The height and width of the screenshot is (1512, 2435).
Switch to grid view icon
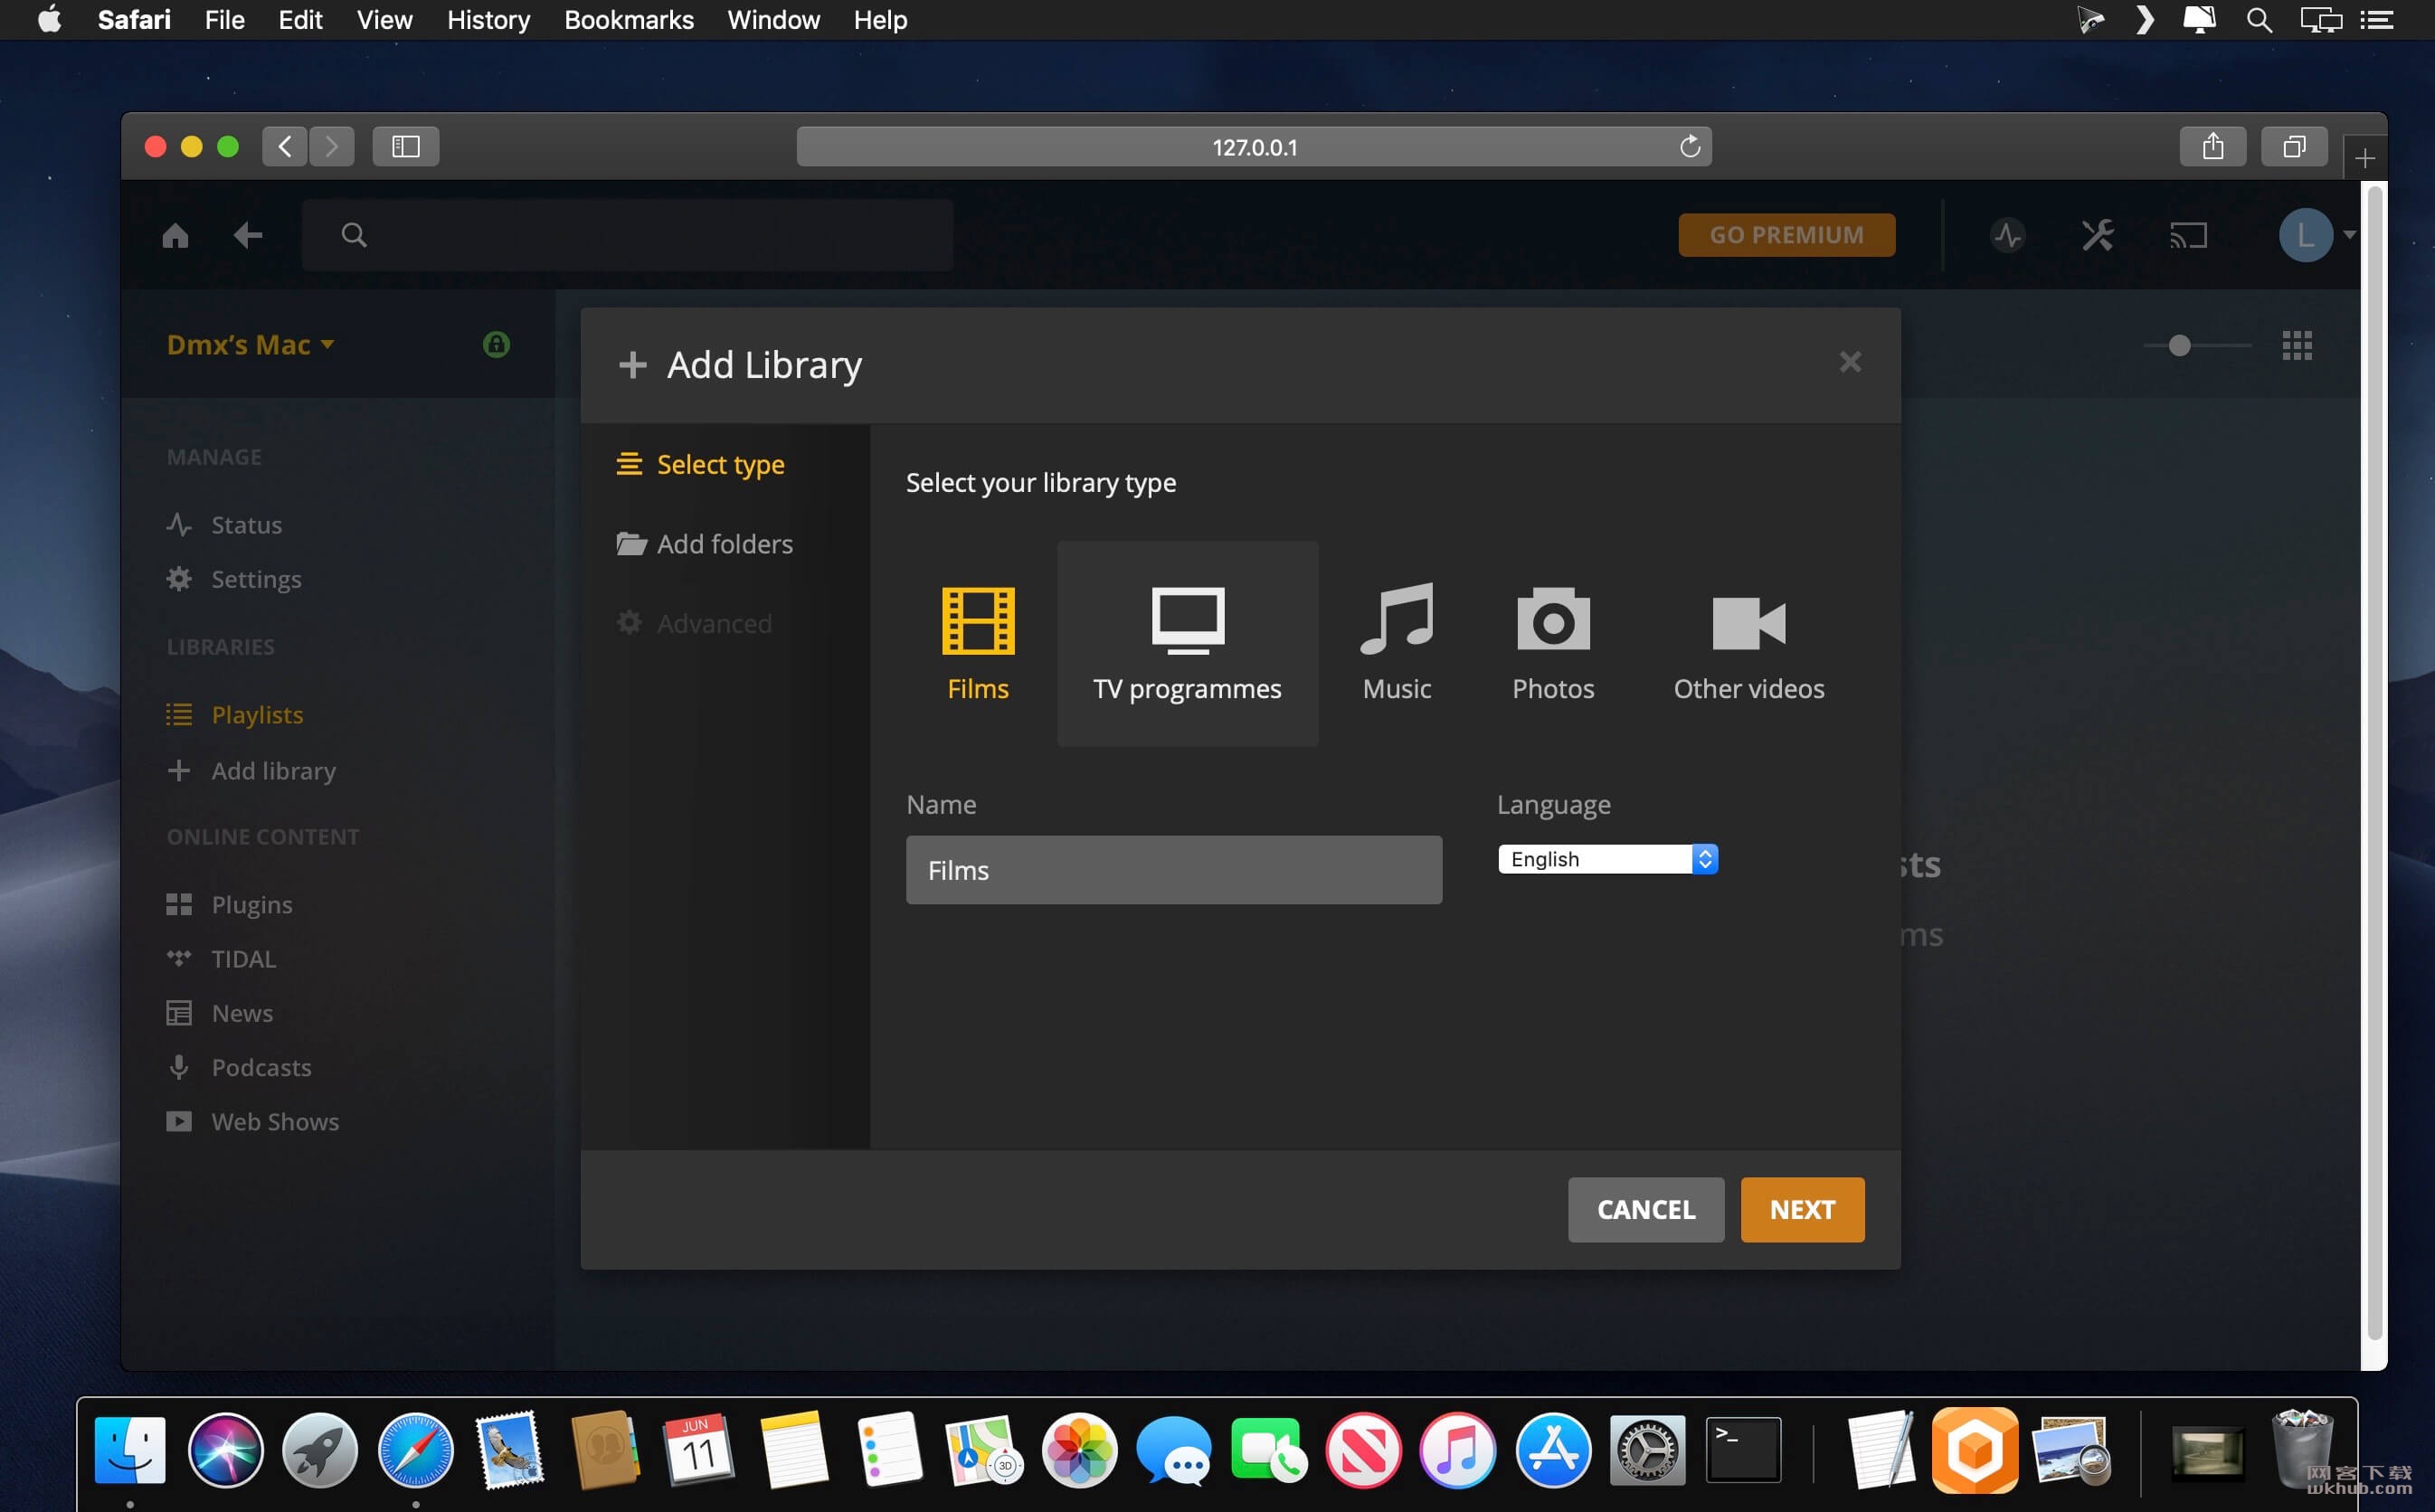(2297, 345)
